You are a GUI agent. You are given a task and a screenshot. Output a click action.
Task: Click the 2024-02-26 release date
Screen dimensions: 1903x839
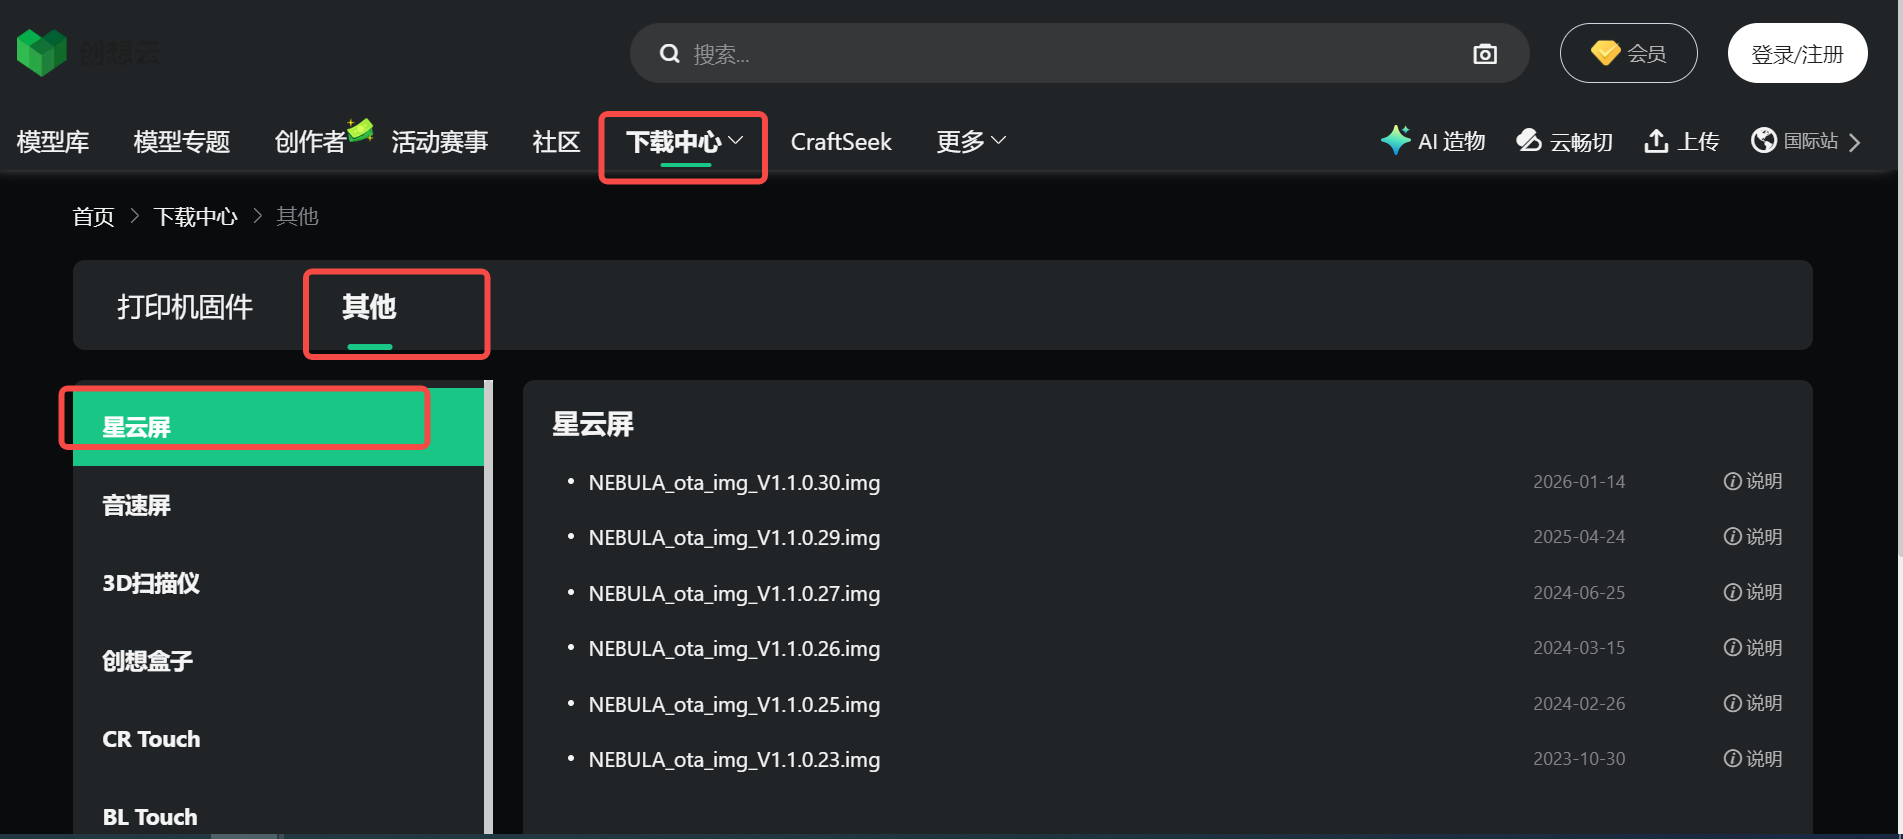1579,704
